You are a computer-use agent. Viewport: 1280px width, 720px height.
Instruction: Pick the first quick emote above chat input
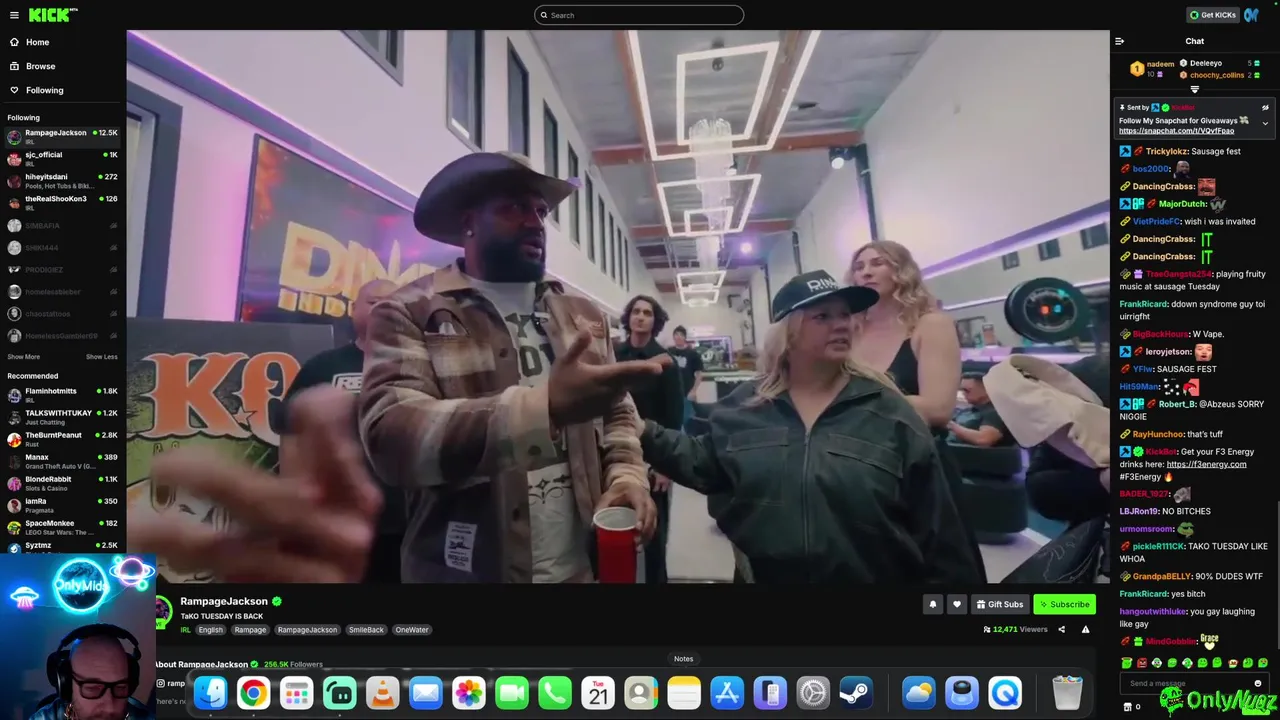[x=1127, y=663]
